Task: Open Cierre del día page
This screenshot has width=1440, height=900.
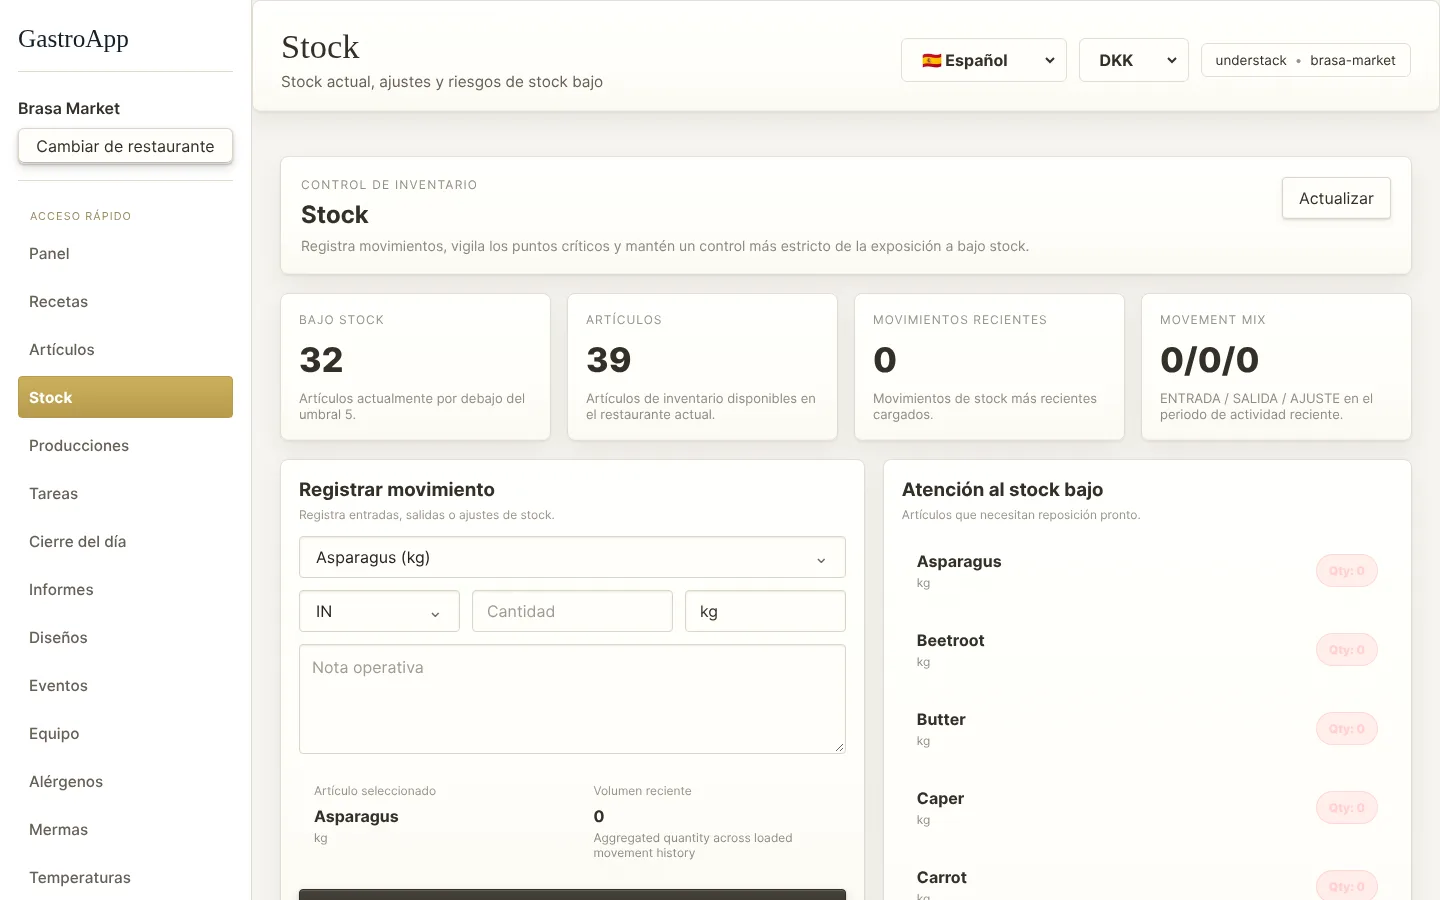Action: [x=125, y=542]
